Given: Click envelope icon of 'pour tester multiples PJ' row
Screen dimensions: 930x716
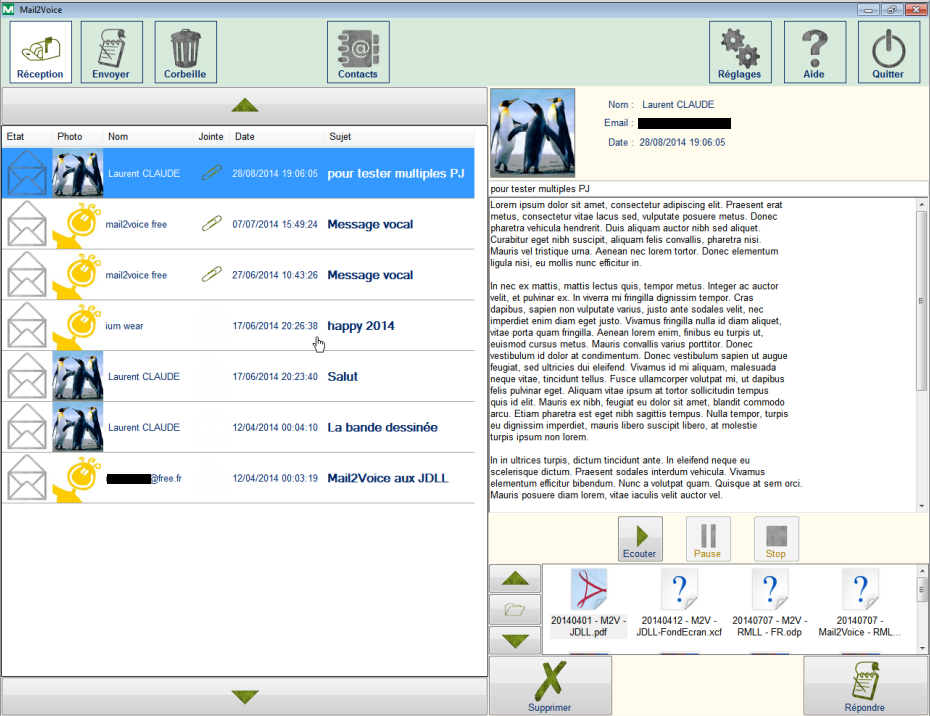Looking at the screenshot, I should 27,173.
